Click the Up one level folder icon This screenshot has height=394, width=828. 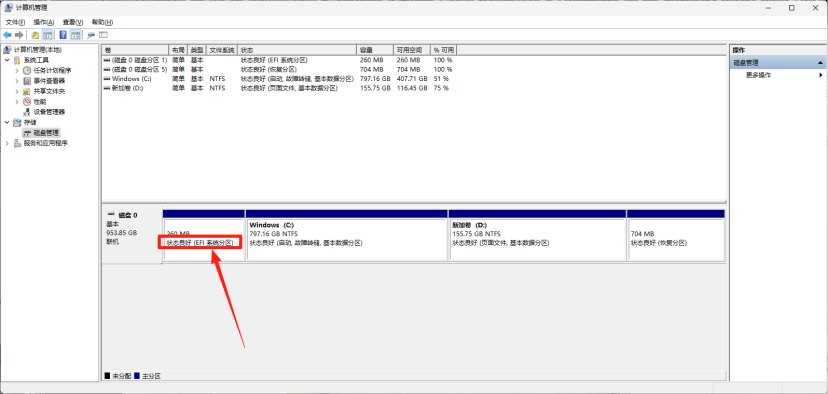coord(35,35)
